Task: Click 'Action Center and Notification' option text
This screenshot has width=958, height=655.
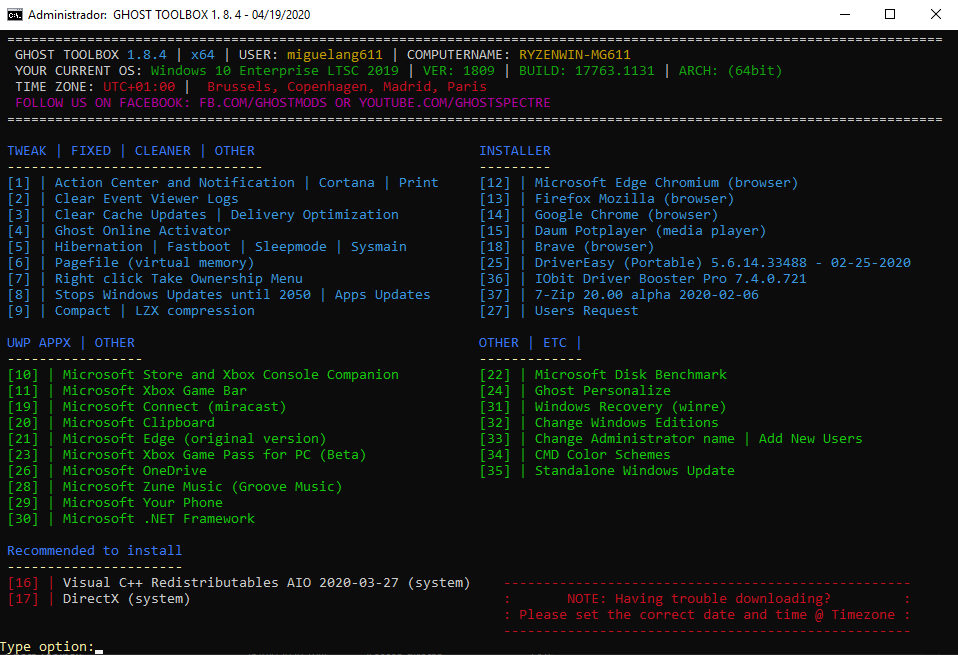Action: click(174, 183)
